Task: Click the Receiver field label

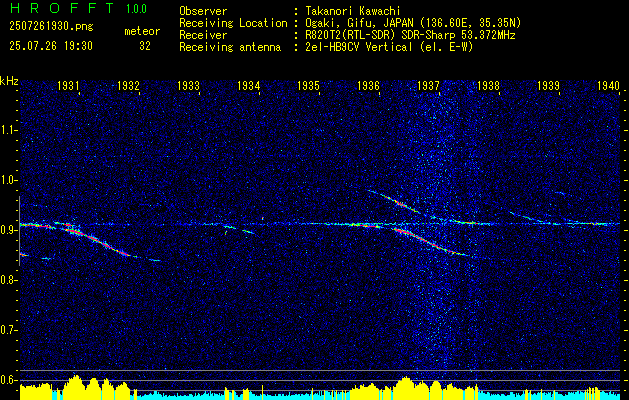Action: 203,35
